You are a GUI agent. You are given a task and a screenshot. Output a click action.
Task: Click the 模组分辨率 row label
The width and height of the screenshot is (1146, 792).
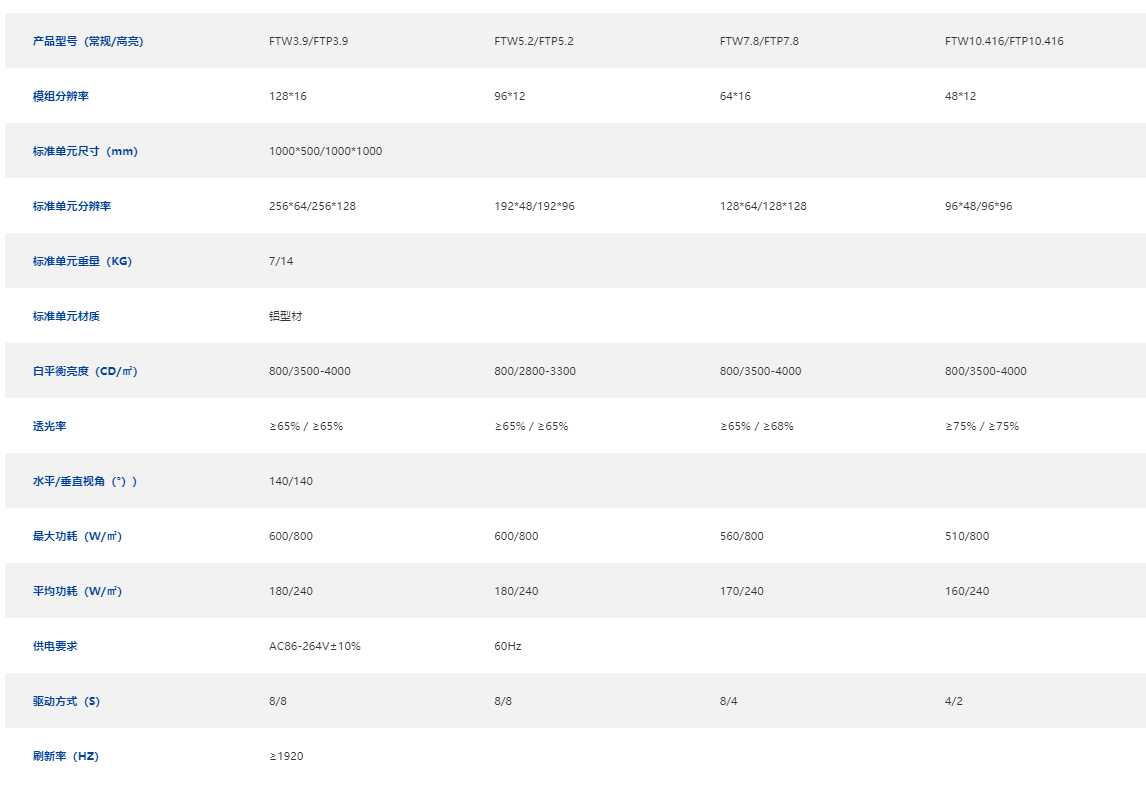coord(61,96)
